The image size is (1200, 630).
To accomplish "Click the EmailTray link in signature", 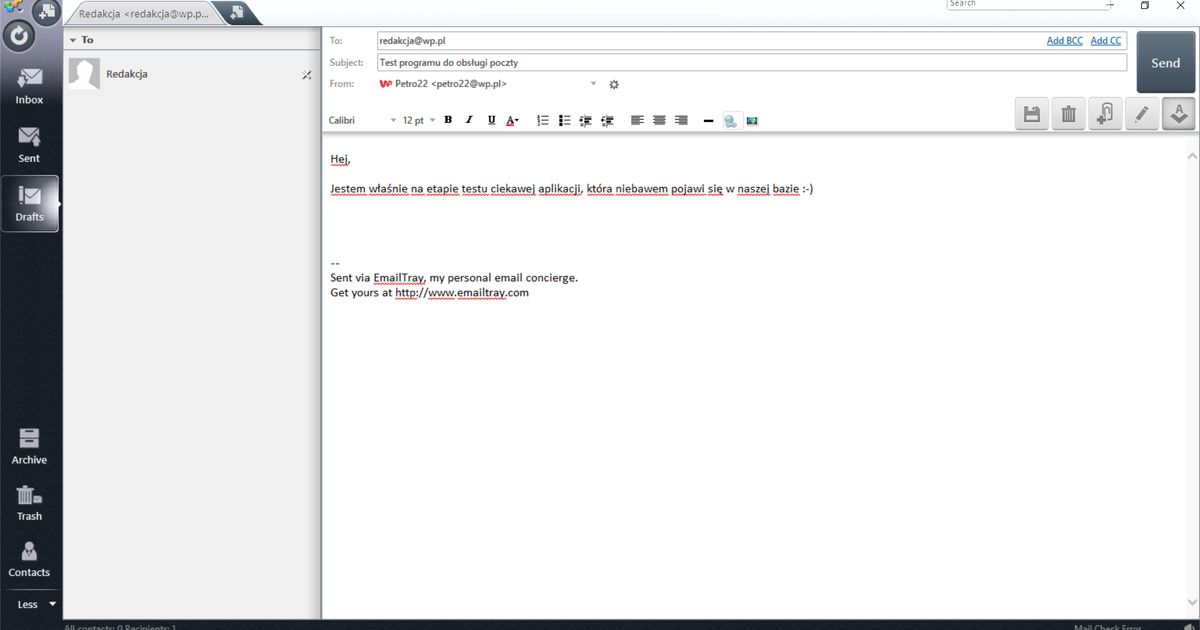I will [399, 277].
